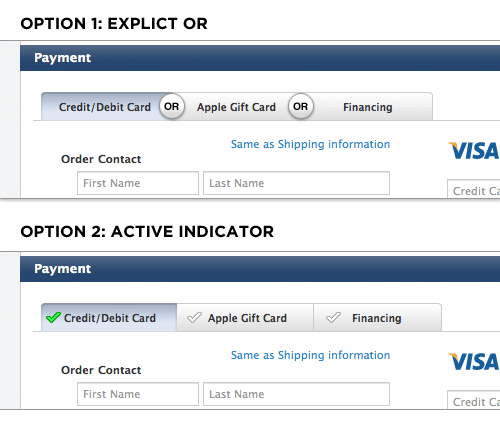The width and height of the screenshot is (500, 425).
Task: Select Apple Gift Card tab in Option 1
Action: click(236, 107)
